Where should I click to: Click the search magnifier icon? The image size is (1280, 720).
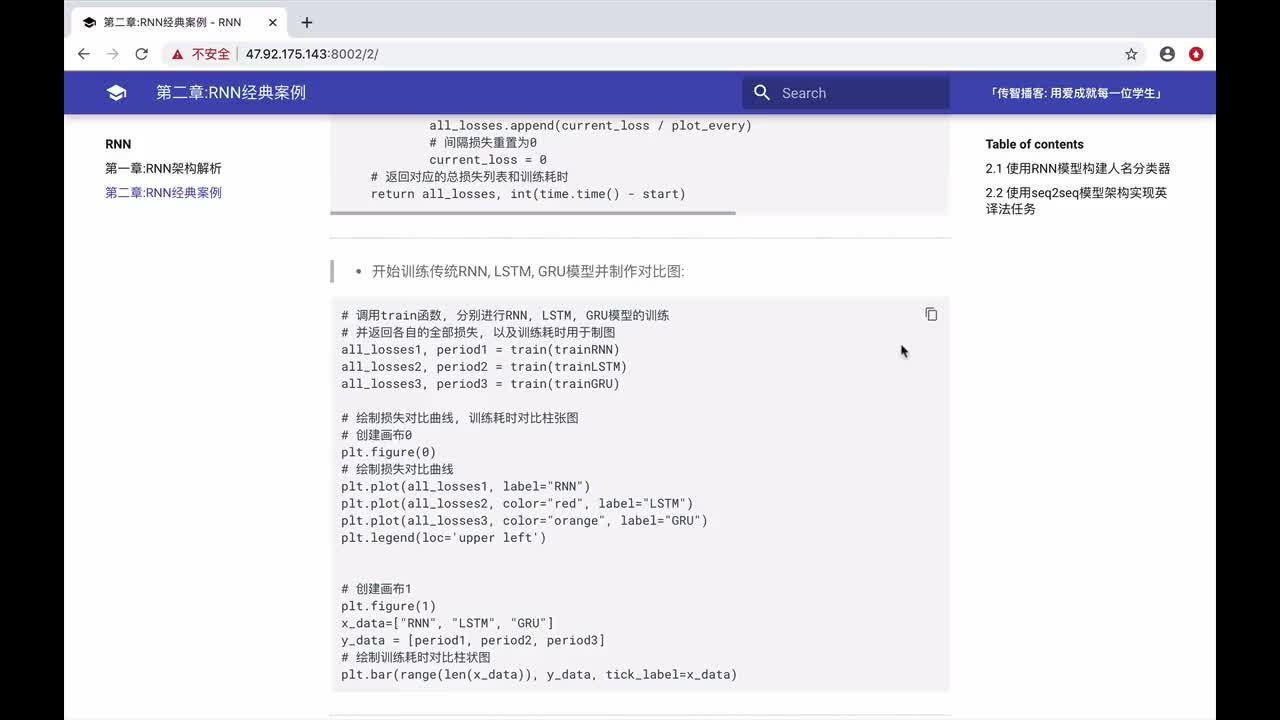(x=762, y=93)
